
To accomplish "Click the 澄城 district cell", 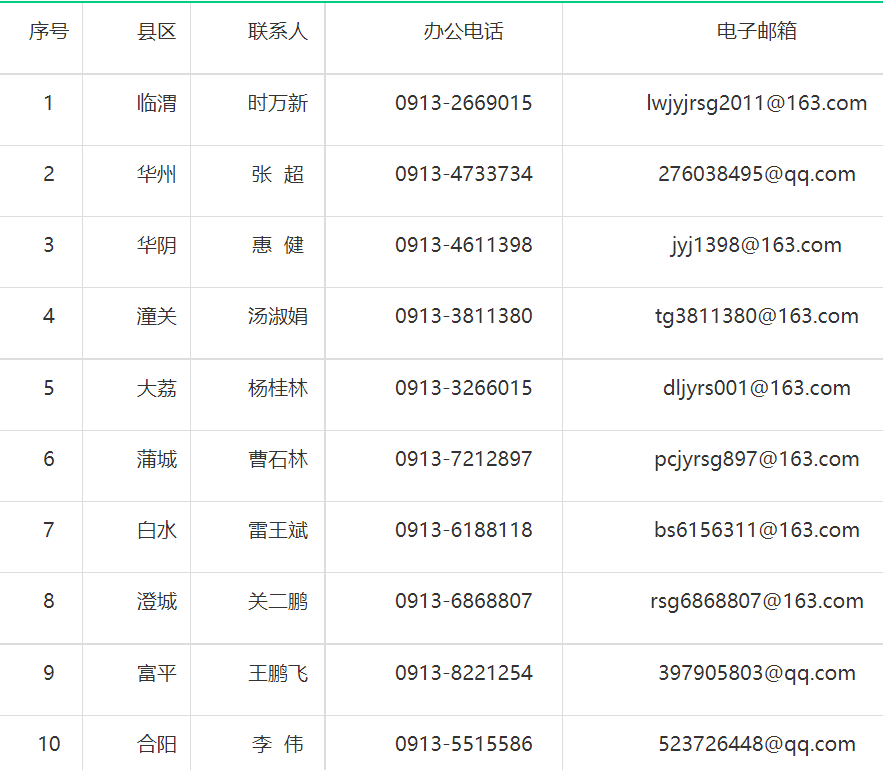I will coord(156,601).
